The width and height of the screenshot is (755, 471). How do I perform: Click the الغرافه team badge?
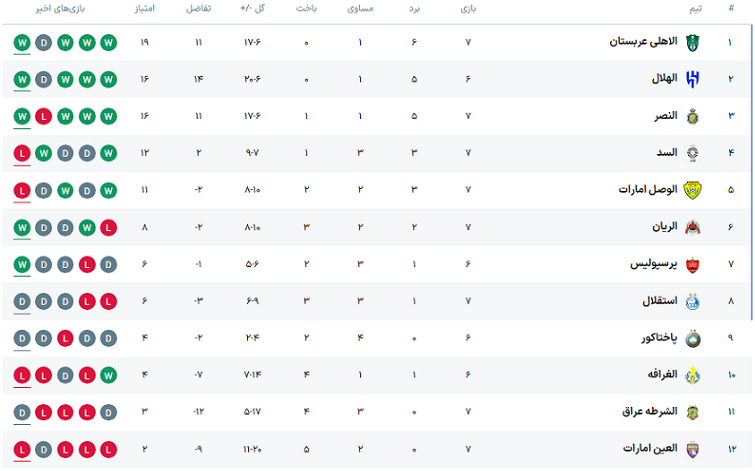[692, 376]
